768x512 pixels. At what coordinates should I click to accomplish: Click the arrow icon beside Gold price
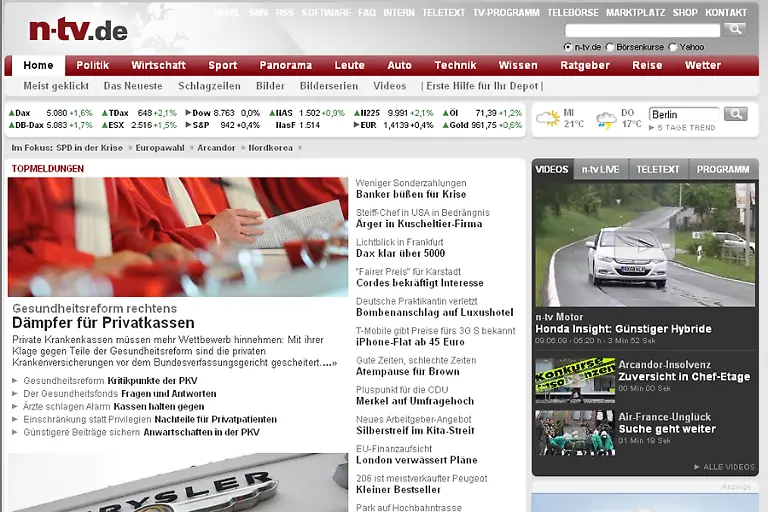pyautogui.click(x=445, y=125)
